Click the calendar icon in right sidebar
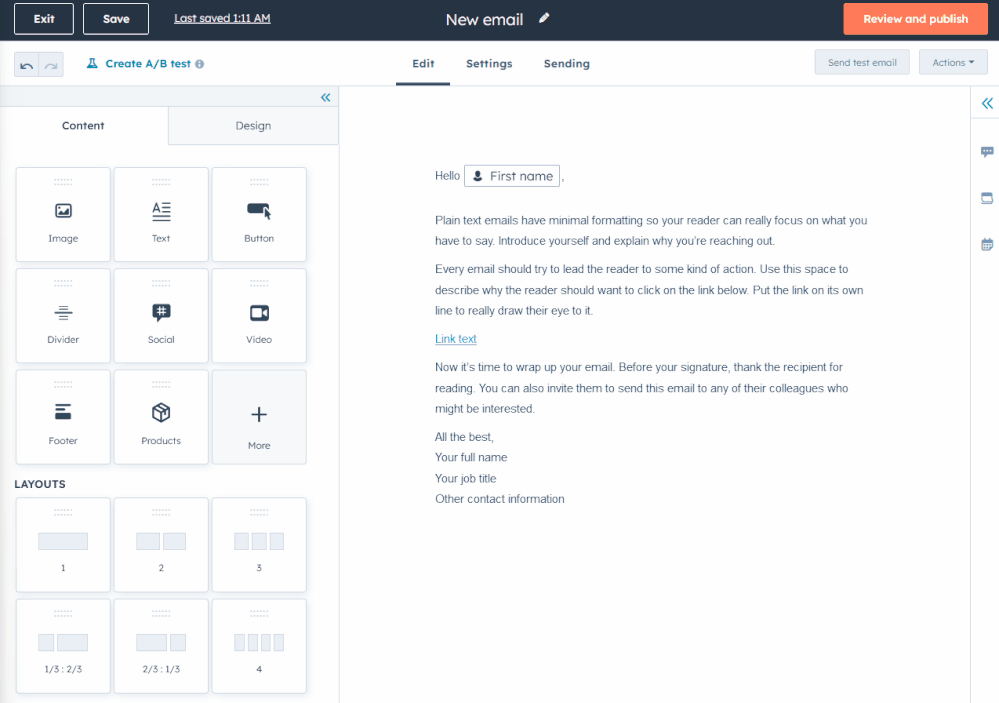999x703 pixels. pyautogui.click(x=987, y=244)
